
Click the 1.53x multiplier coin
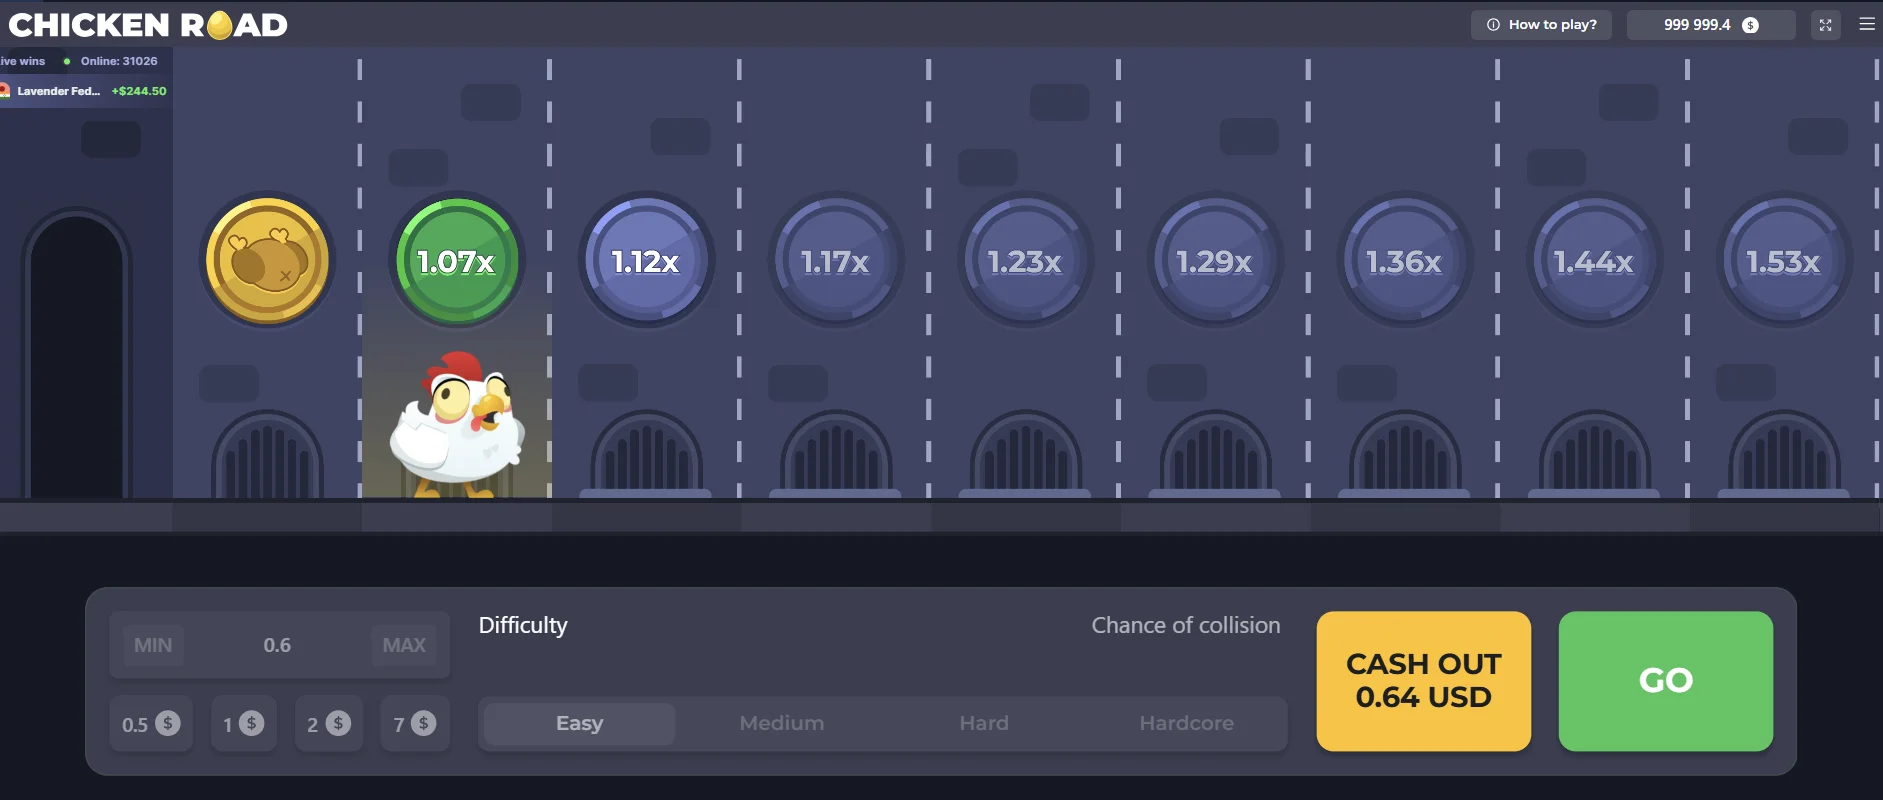point(1784,260)
